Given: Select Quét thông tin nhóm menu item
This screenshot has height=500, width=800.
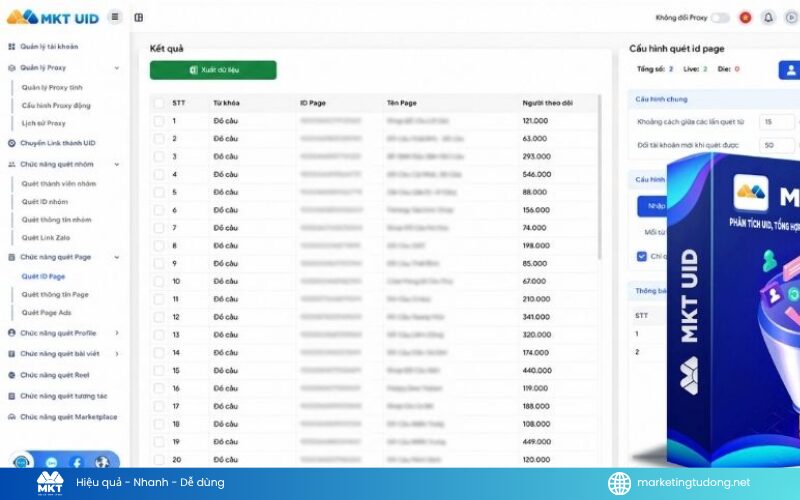Looking at the screenshot, I should tap(57, 220).
